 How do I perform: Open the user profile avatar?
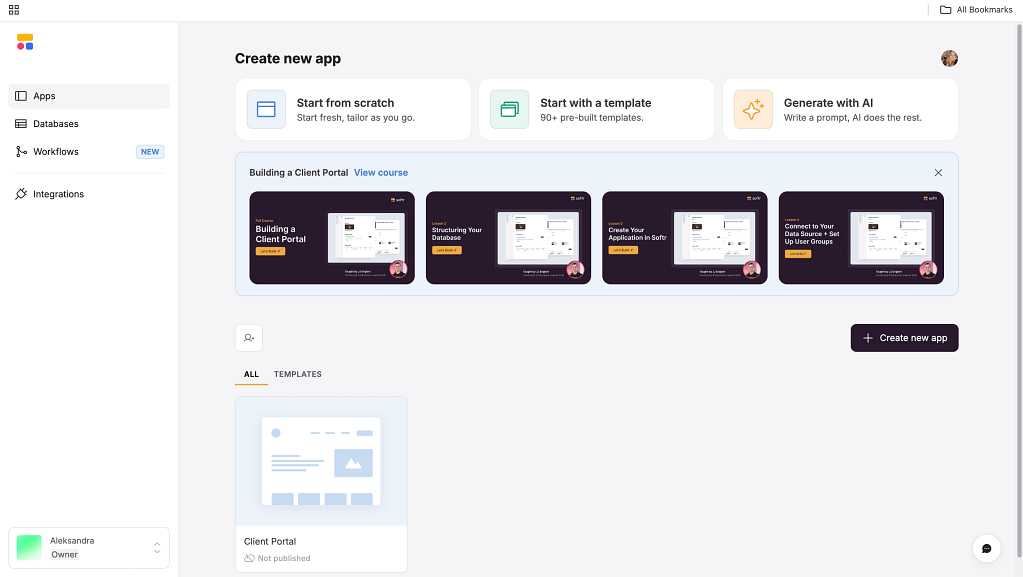(x=949, y=58)
